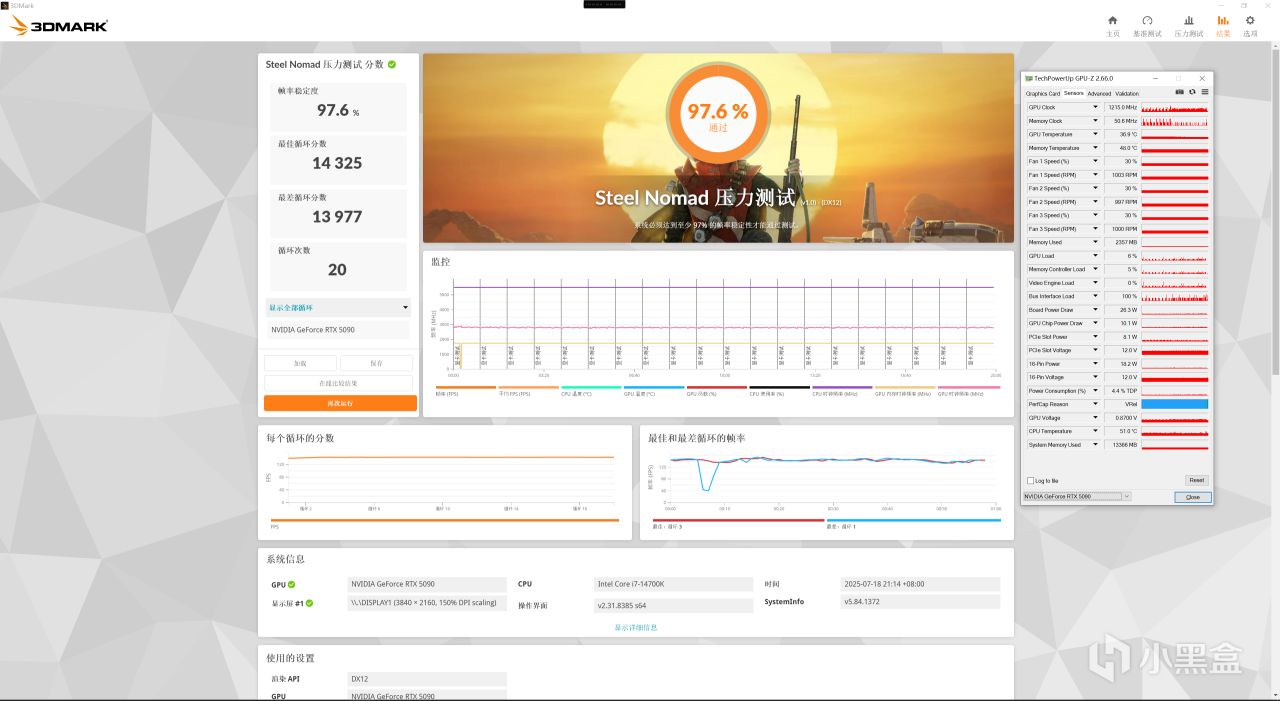
Task: Click 保存 save button
Action: click(376, 363)
